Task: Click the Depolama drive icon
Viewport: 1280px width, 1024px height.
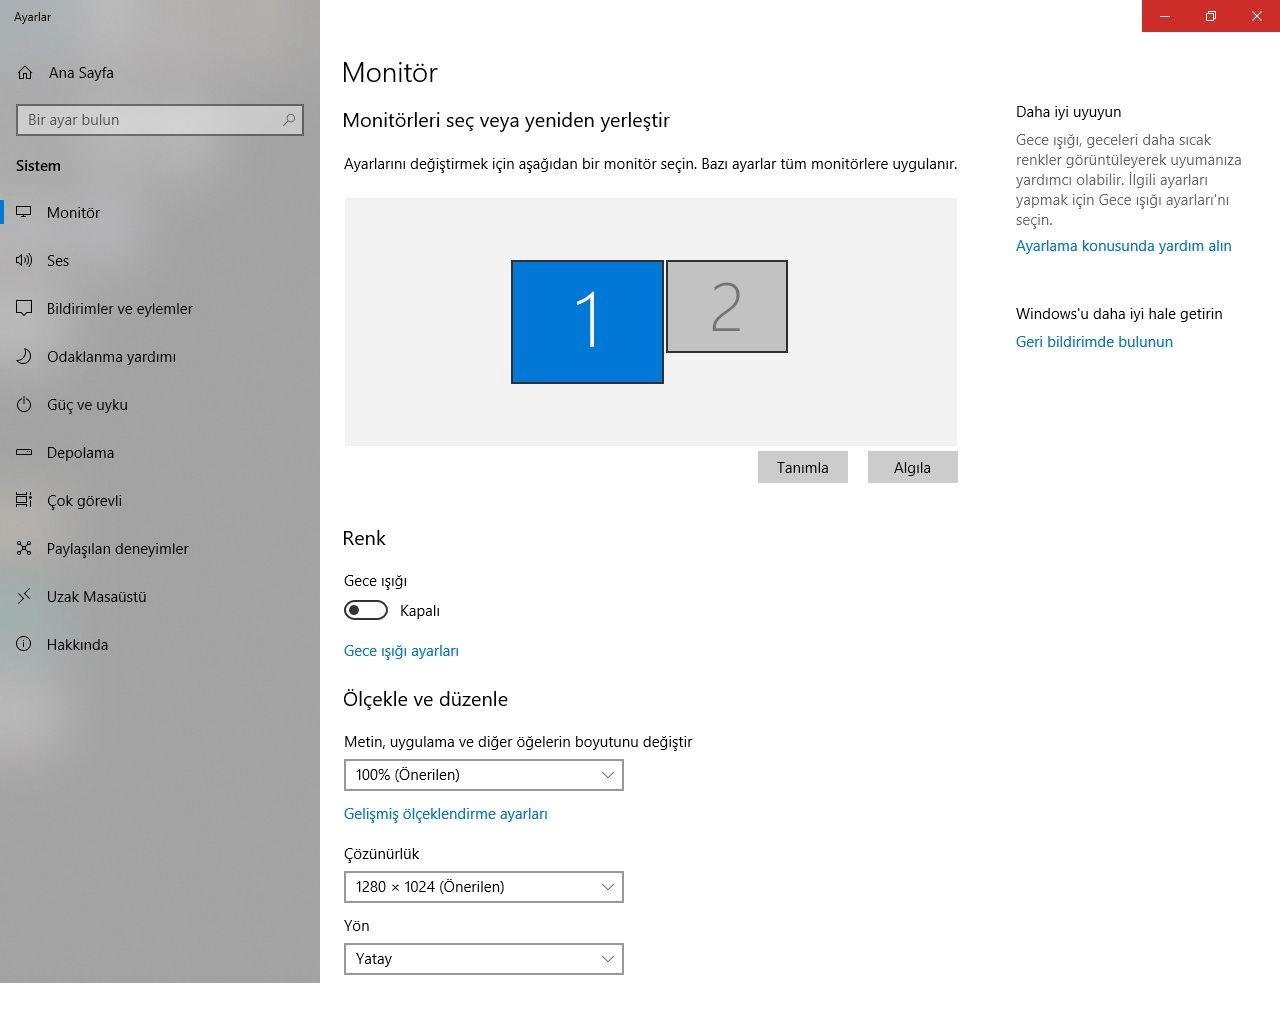Action: (24, 453)
